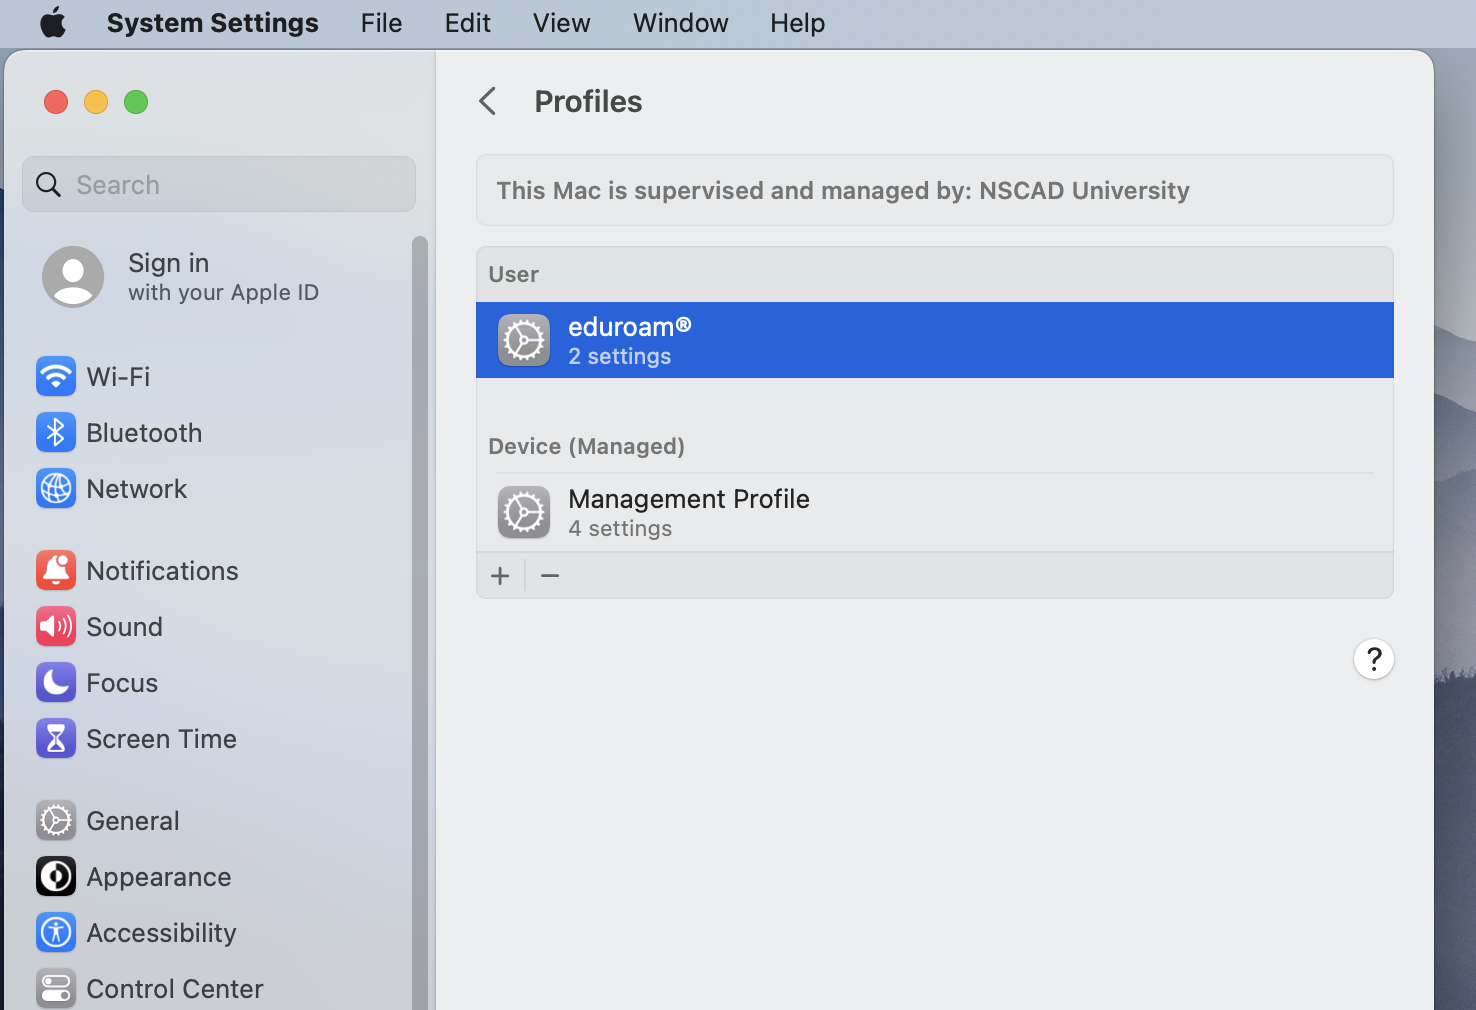This screenshot has width=1476, height=1010.
Task: Close the System Settings window
Action: (x=56, y=102)
